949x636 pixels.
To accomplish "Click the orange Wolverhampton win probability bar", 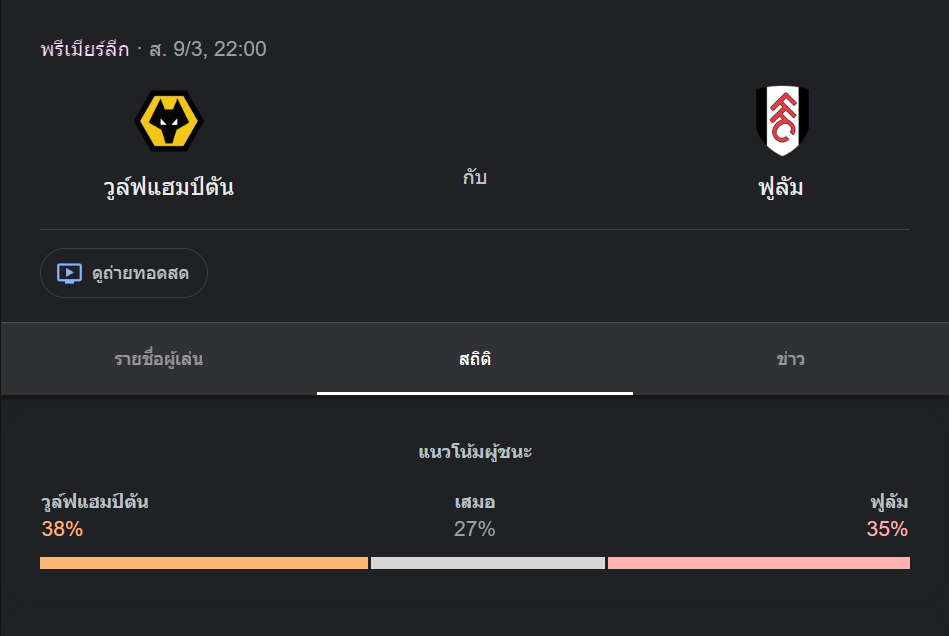I will (204, 563).
